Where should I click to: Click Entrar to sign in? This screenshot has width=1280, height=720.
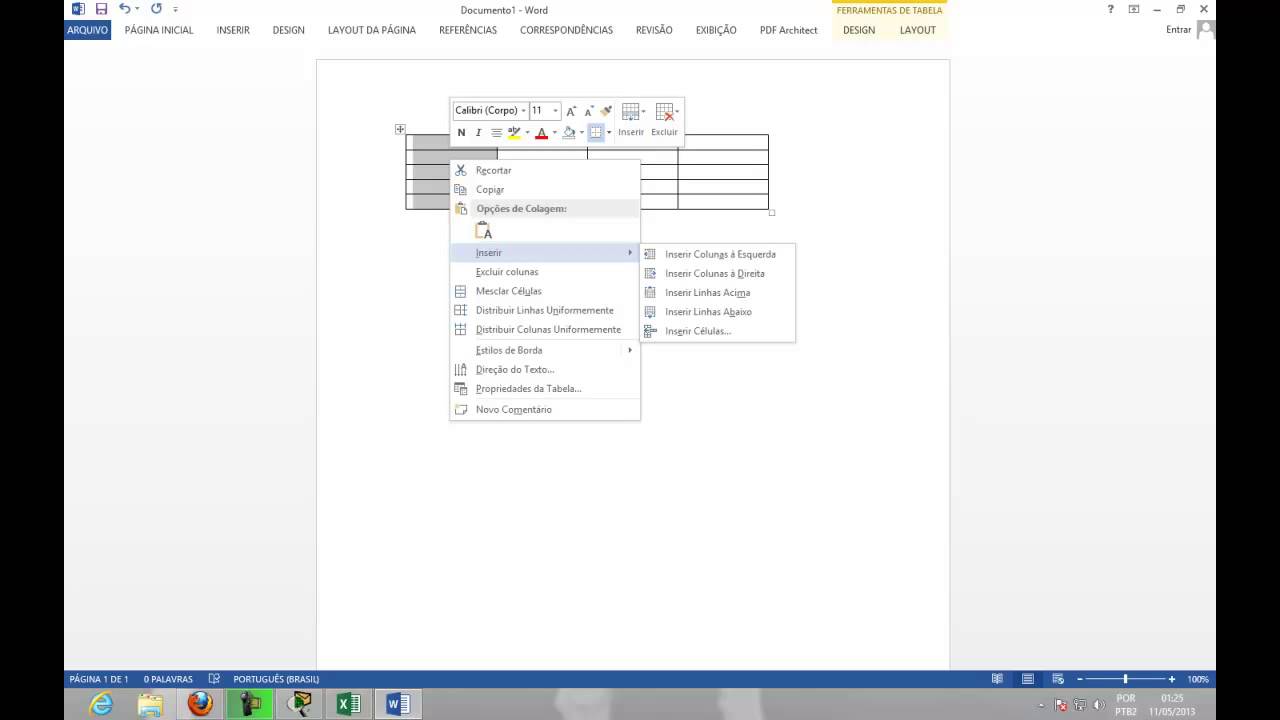pyautogui.click(x=1179, y=30)
